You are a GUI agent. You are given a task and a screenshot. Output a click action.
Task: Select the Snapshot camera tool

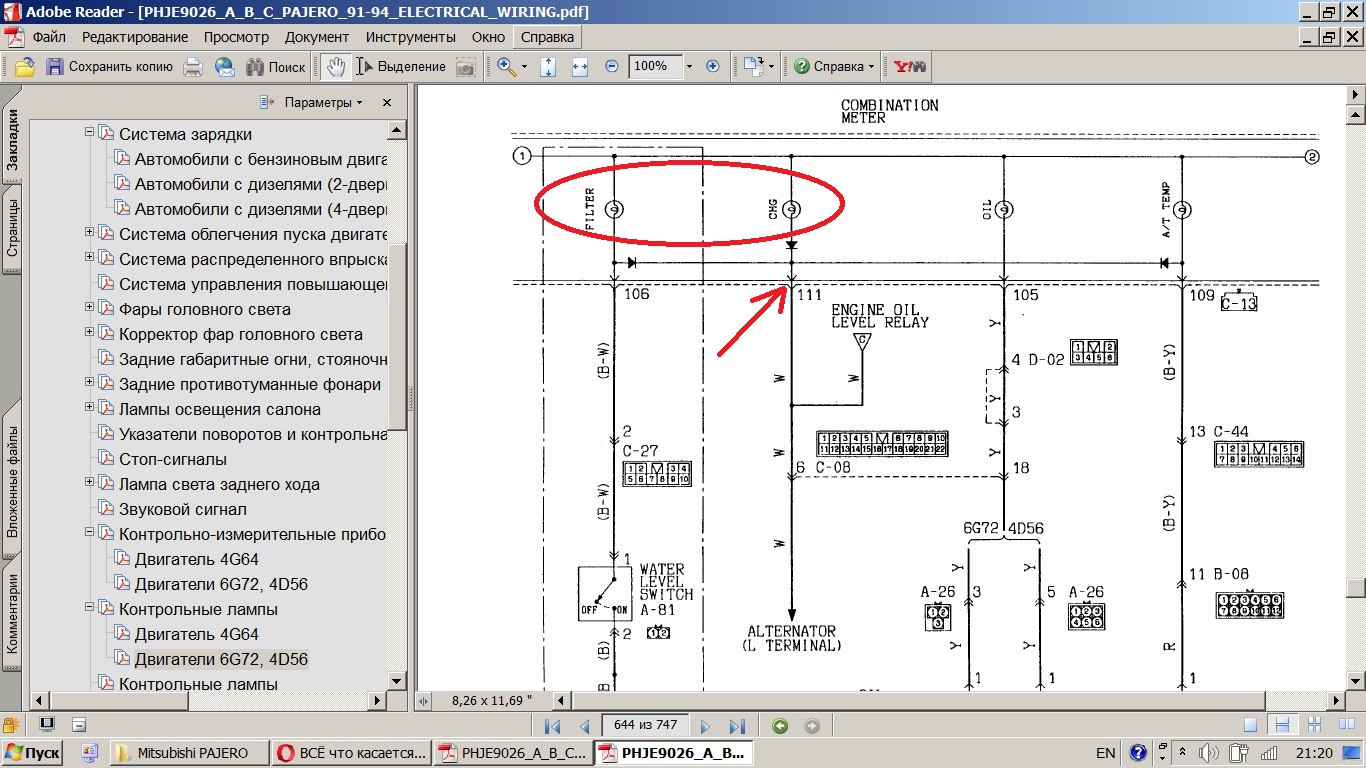pos(465,67)
